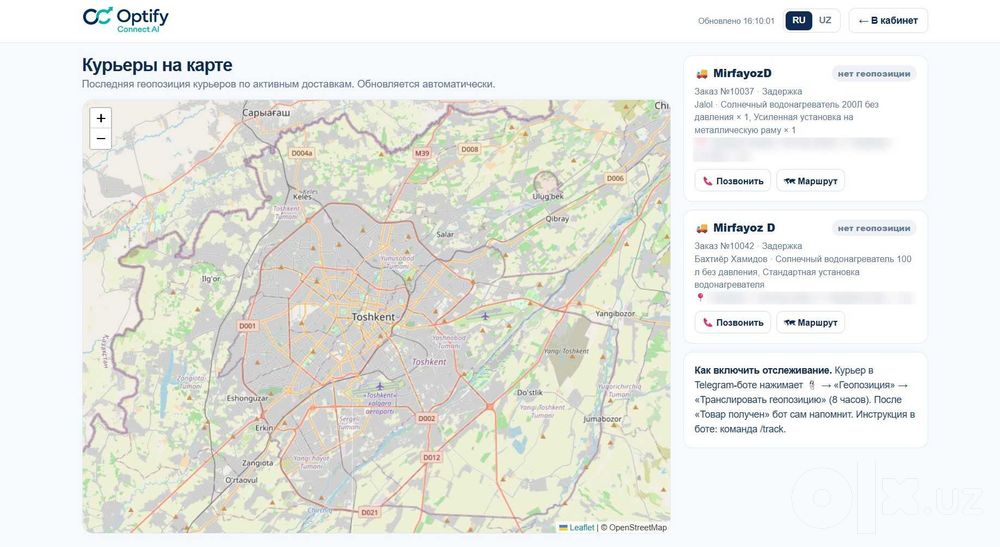
Task: Click the phone icon in MirfayozD's Позвонить button
Action: pyautogui.click(x=707, y=181)
